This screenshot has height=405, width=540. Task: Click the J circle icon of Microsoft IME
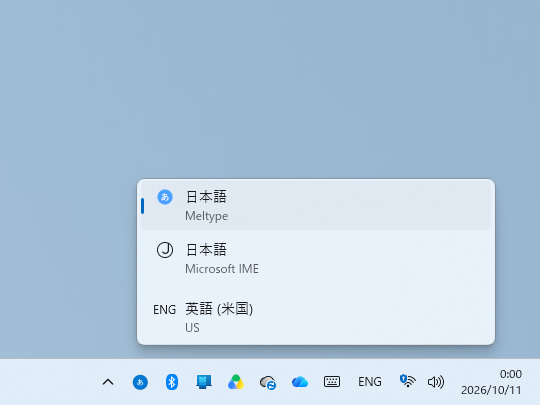[165, 250]
